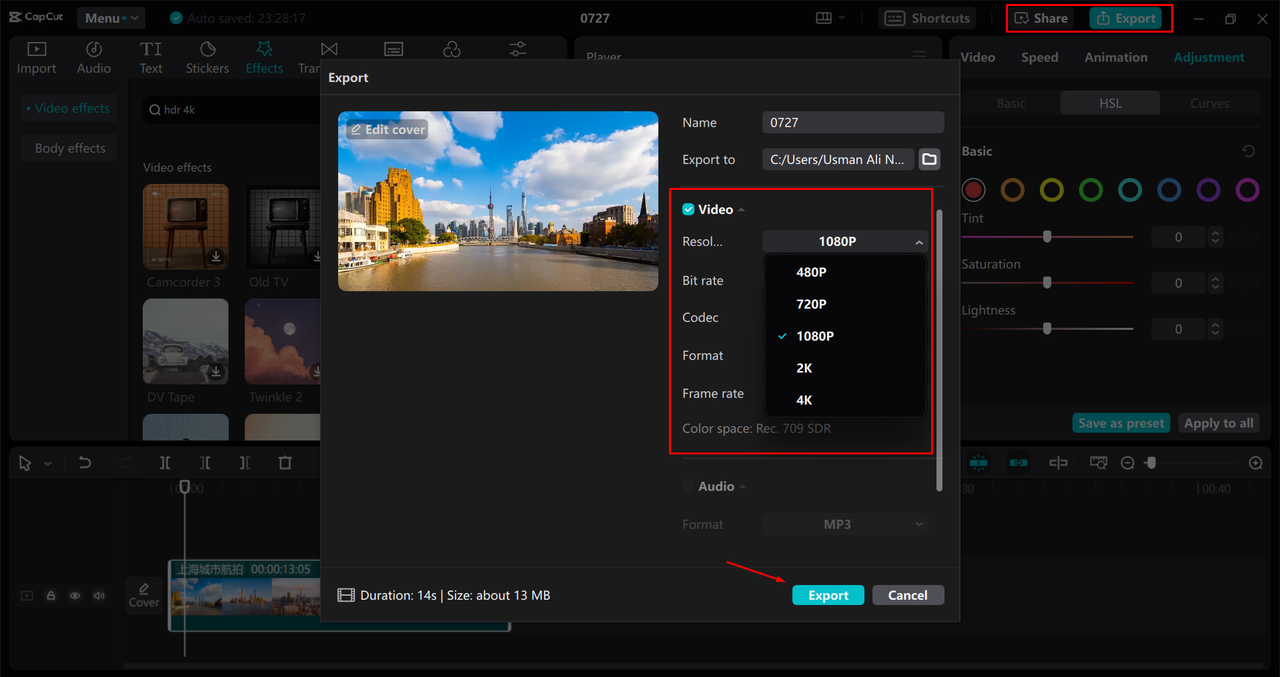
Task: Download the Camcorder 3 effect
Action: coord(216,257)
